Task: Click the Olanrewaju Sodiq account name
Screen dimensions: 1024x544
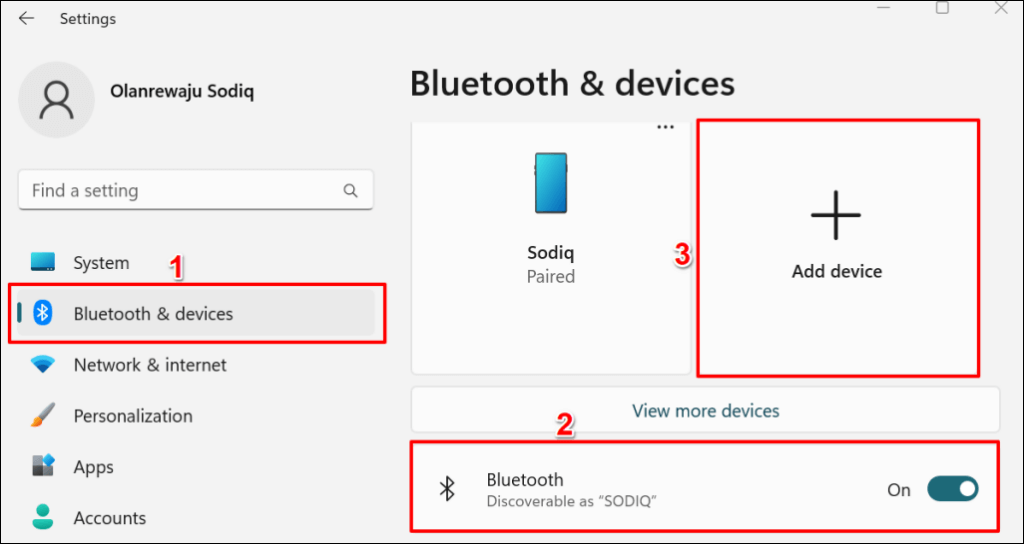Action: (x=182, y=91)
